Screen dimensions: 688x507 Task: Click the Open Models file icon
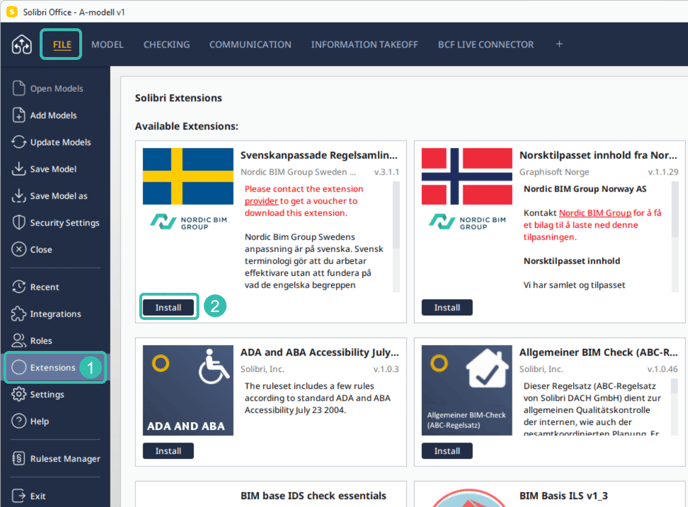(18, 88)
